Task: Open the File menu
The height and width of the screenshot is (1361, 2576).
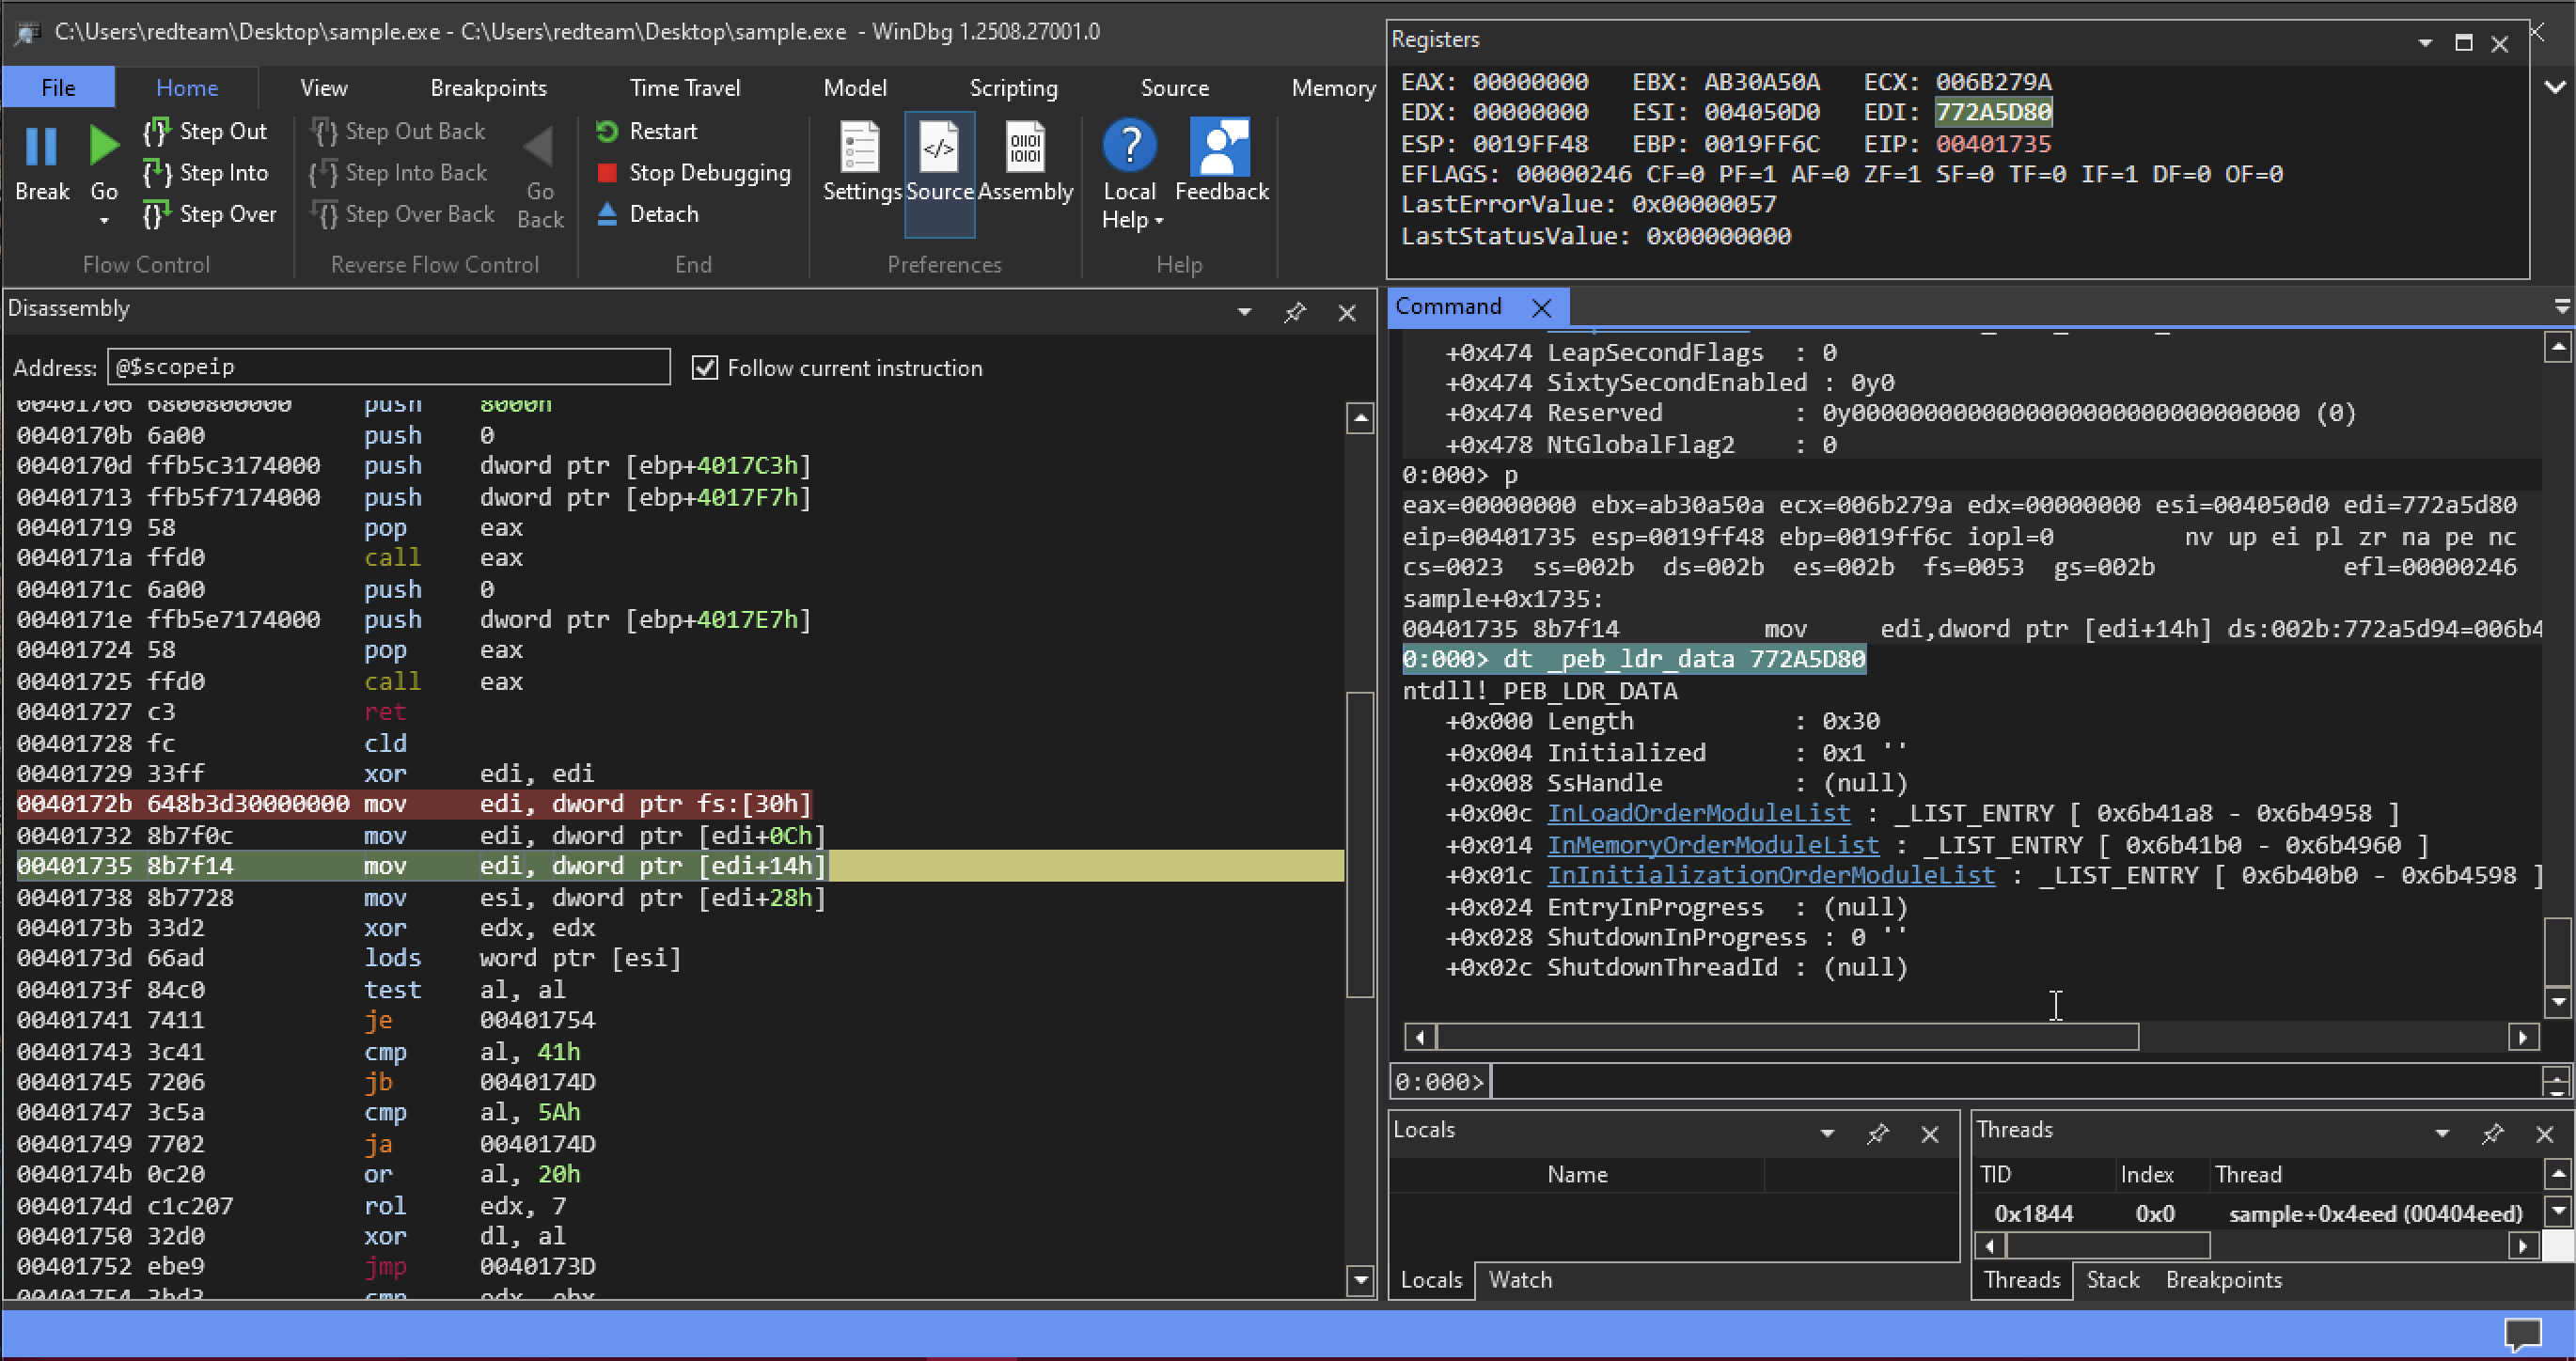Action: (58, 88)
